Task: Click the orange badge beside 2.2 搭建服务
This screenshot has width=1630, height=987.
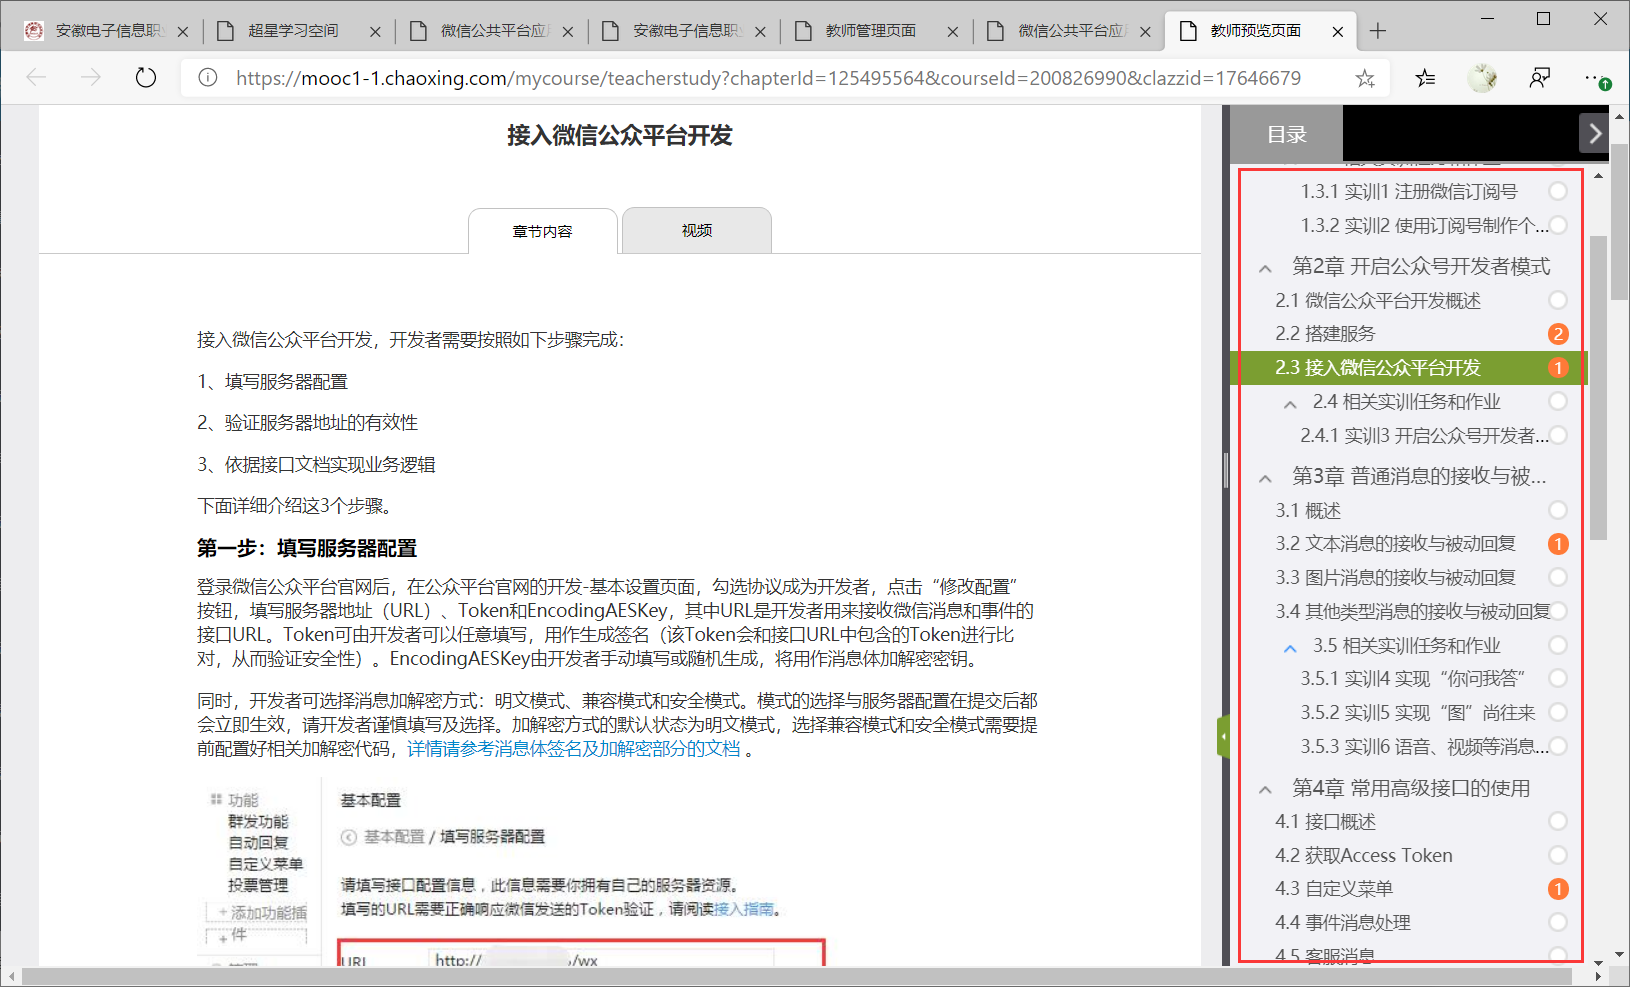Action: point(1557,334)
